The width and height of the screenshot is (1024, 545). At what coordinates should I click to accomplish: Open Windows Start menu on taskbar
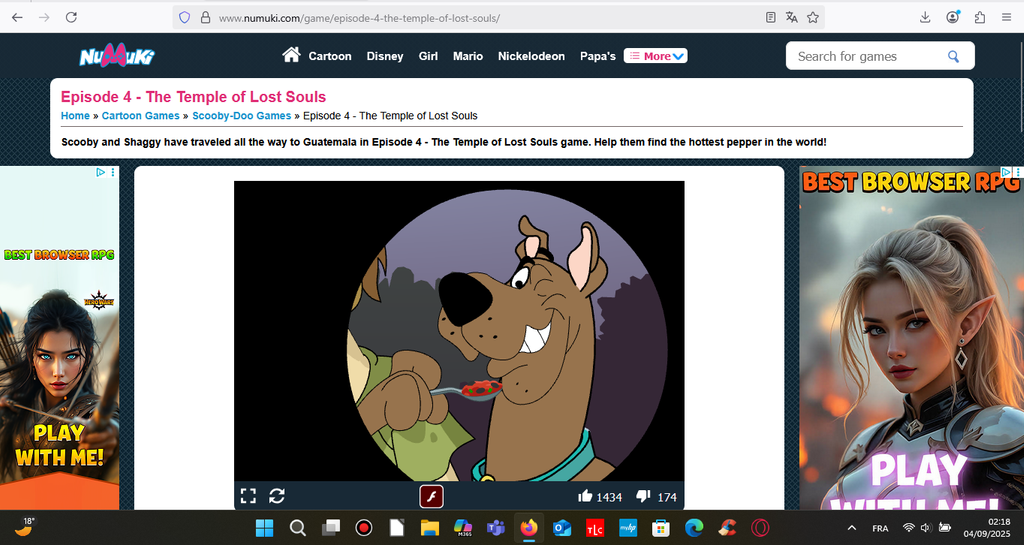(x=264, y=527)
